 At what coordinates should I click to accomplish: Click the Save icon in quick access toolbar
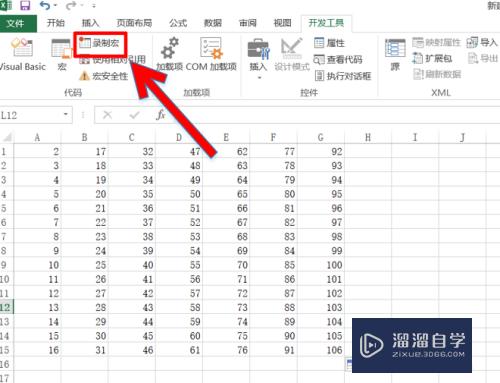point(25,5)
